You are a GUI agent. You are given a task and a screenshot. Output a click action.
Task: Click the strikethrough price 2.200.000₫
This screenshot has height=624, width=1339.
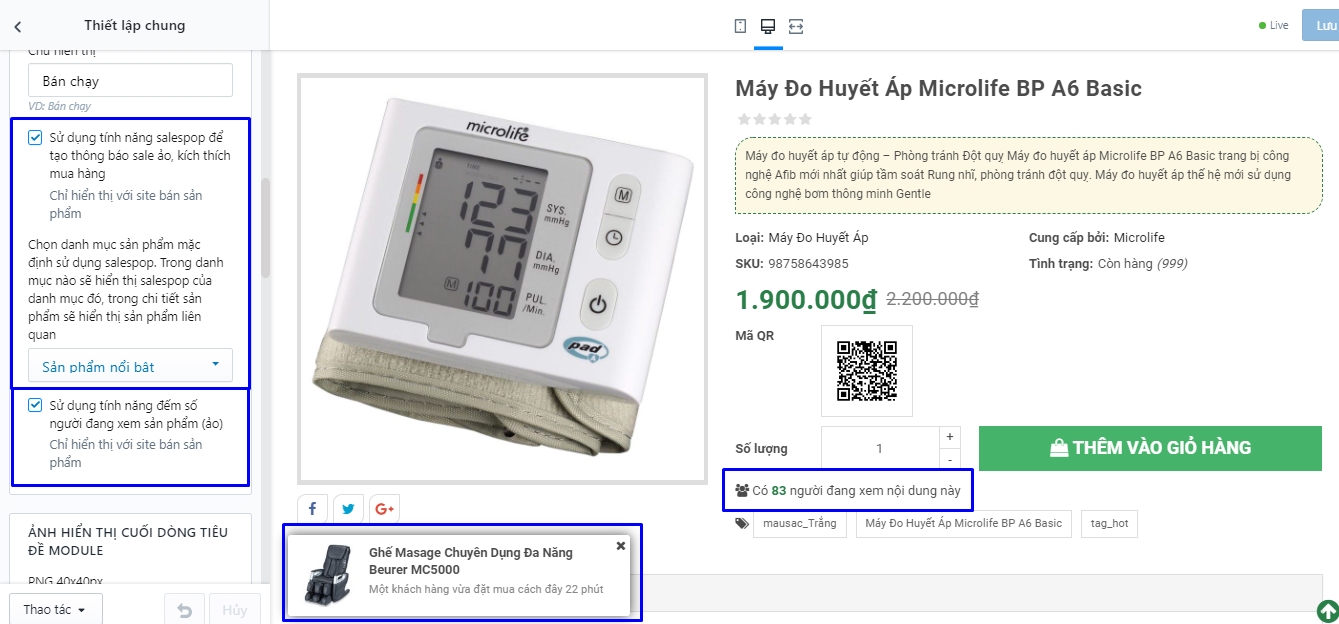click(x=933, y=299)
